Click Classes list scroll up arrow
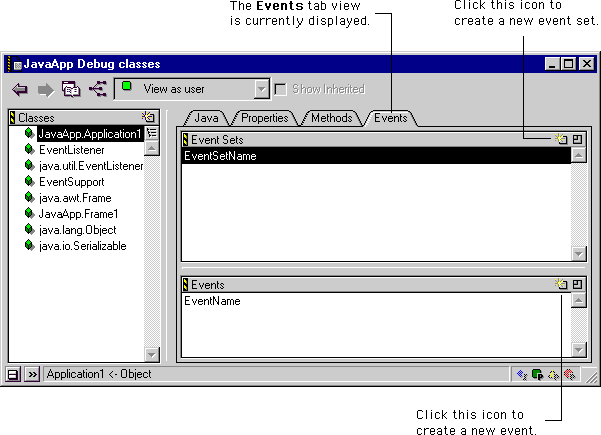 [152, 148]
